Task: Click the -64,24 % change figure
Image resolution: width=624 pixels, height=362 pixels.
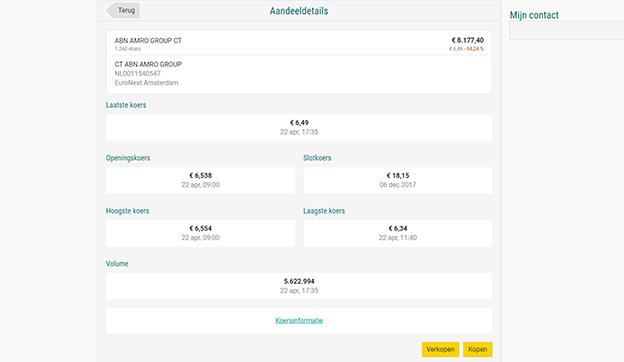Action: tap(474, 49)
